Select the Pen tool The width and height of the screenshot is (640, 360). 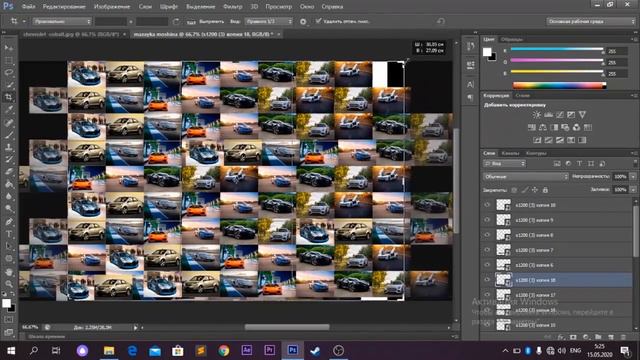tap(9, 222)
